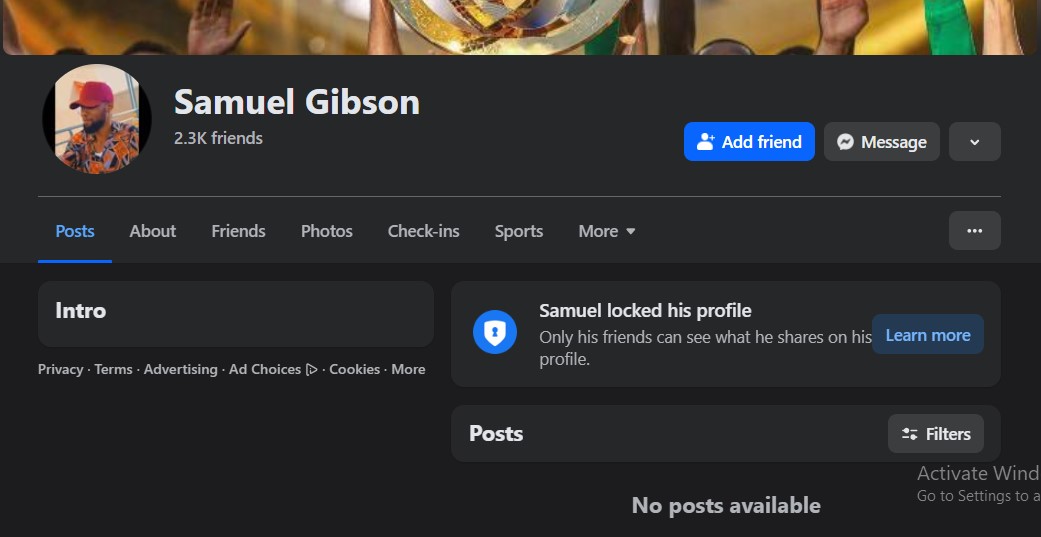The image size is (1041, 537).
Task: Go to the Sports tab
Action: pos(519,231)
